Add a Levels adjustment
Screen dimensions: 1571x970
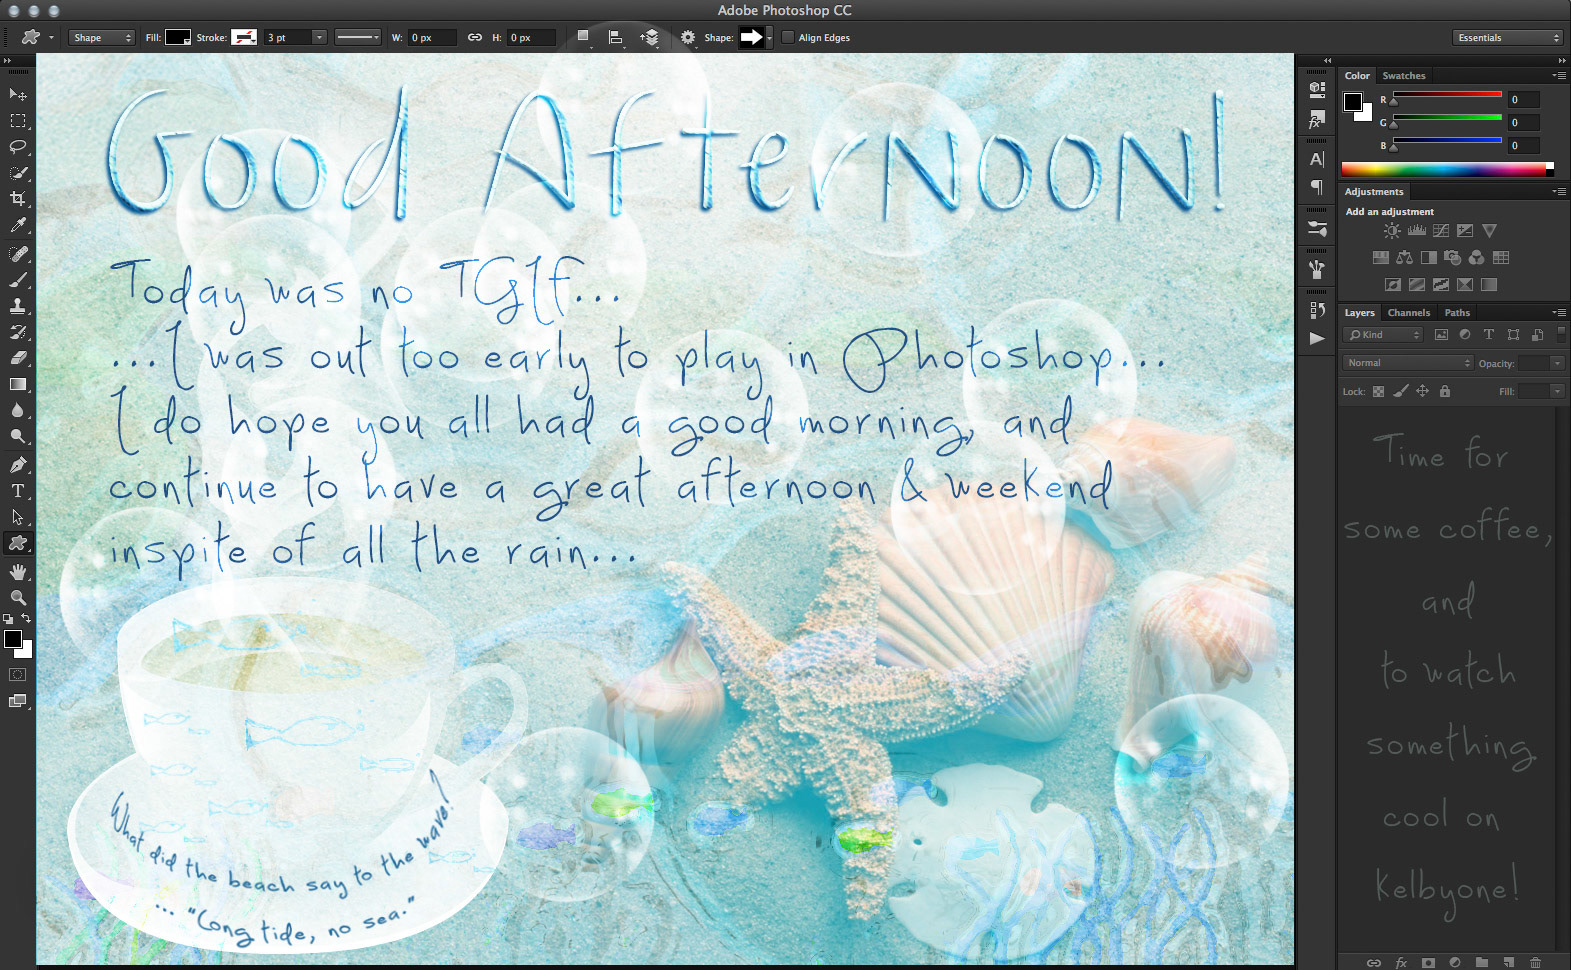1417,231
